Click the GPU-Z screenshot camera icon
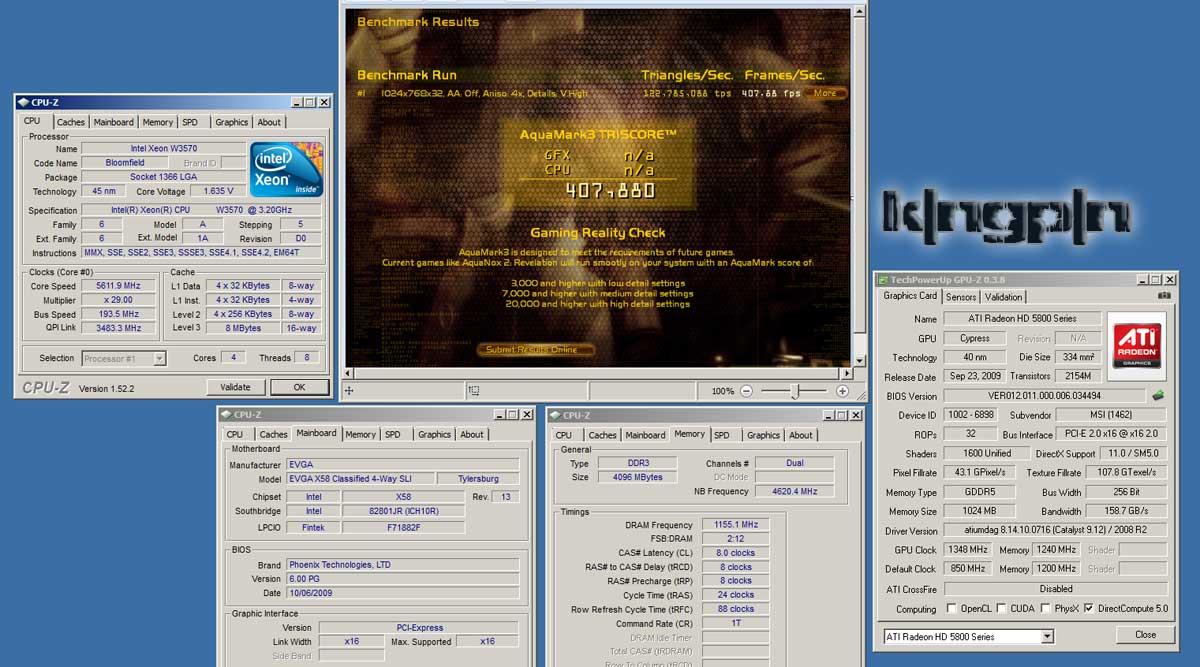Viewport: 1200px width, 667px height. (x=1163, y=296)
